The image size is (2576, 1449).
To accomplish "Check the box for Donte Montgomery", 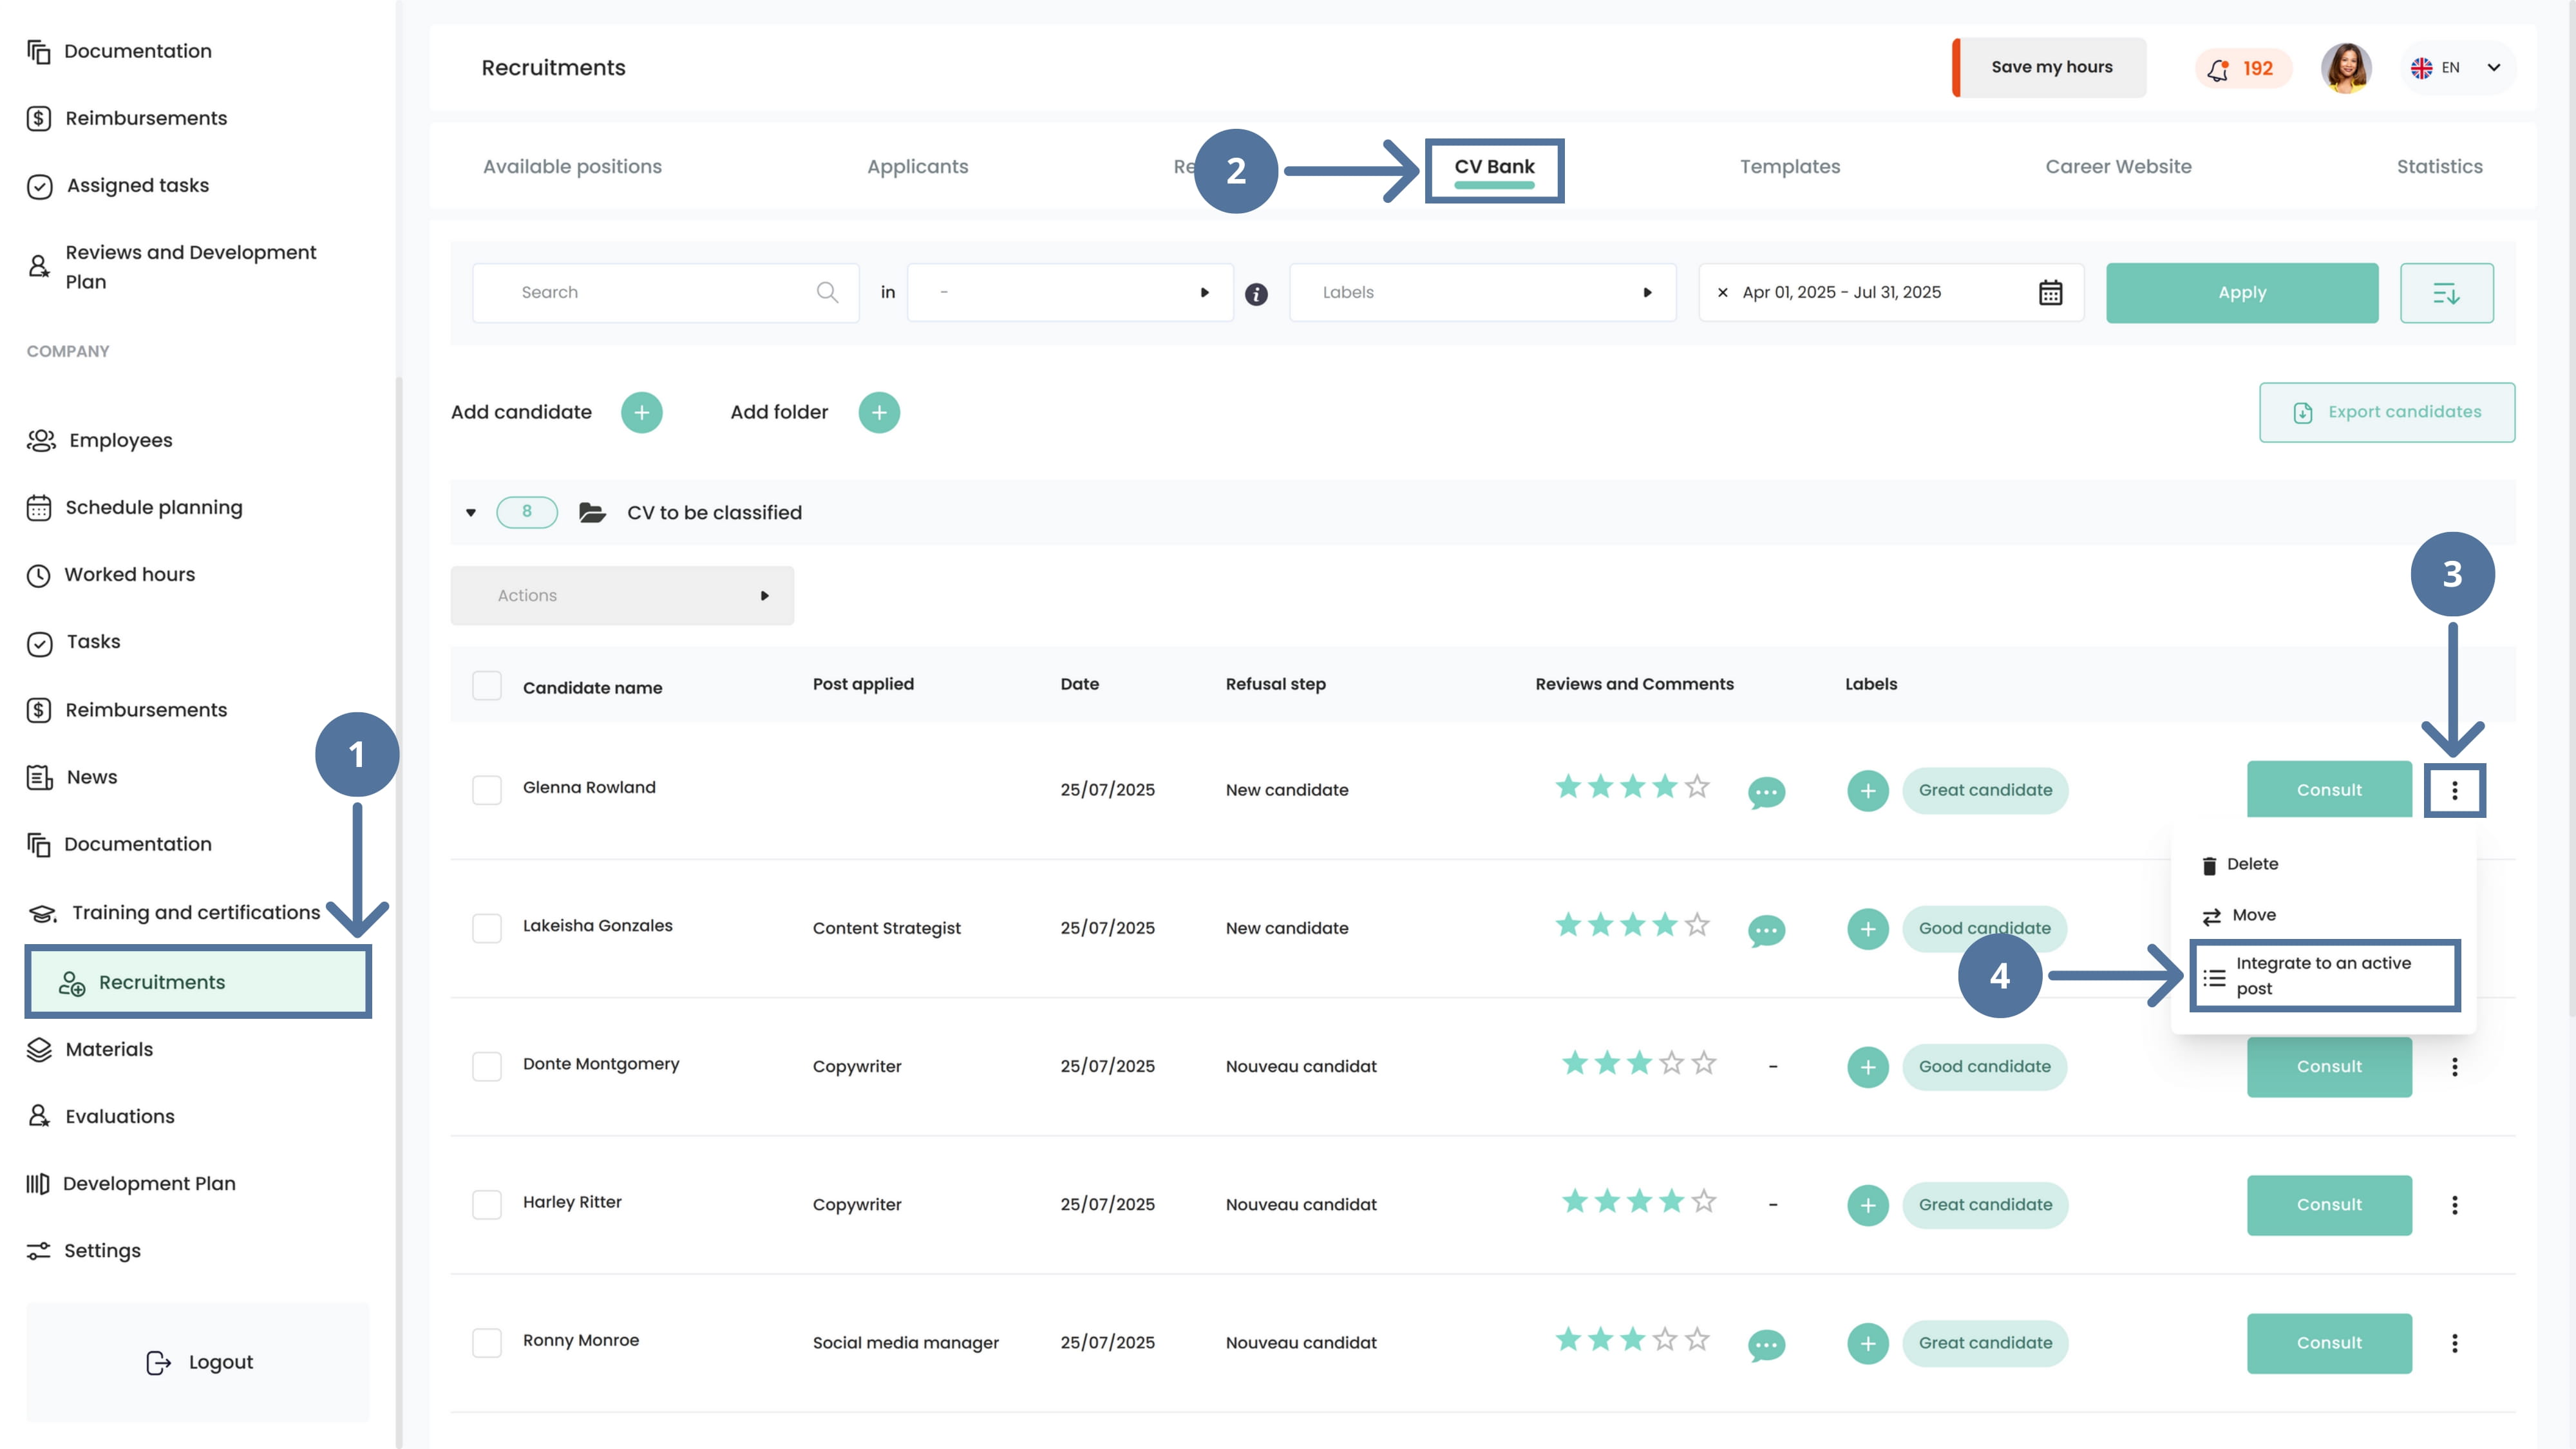I will point(487,1066).
